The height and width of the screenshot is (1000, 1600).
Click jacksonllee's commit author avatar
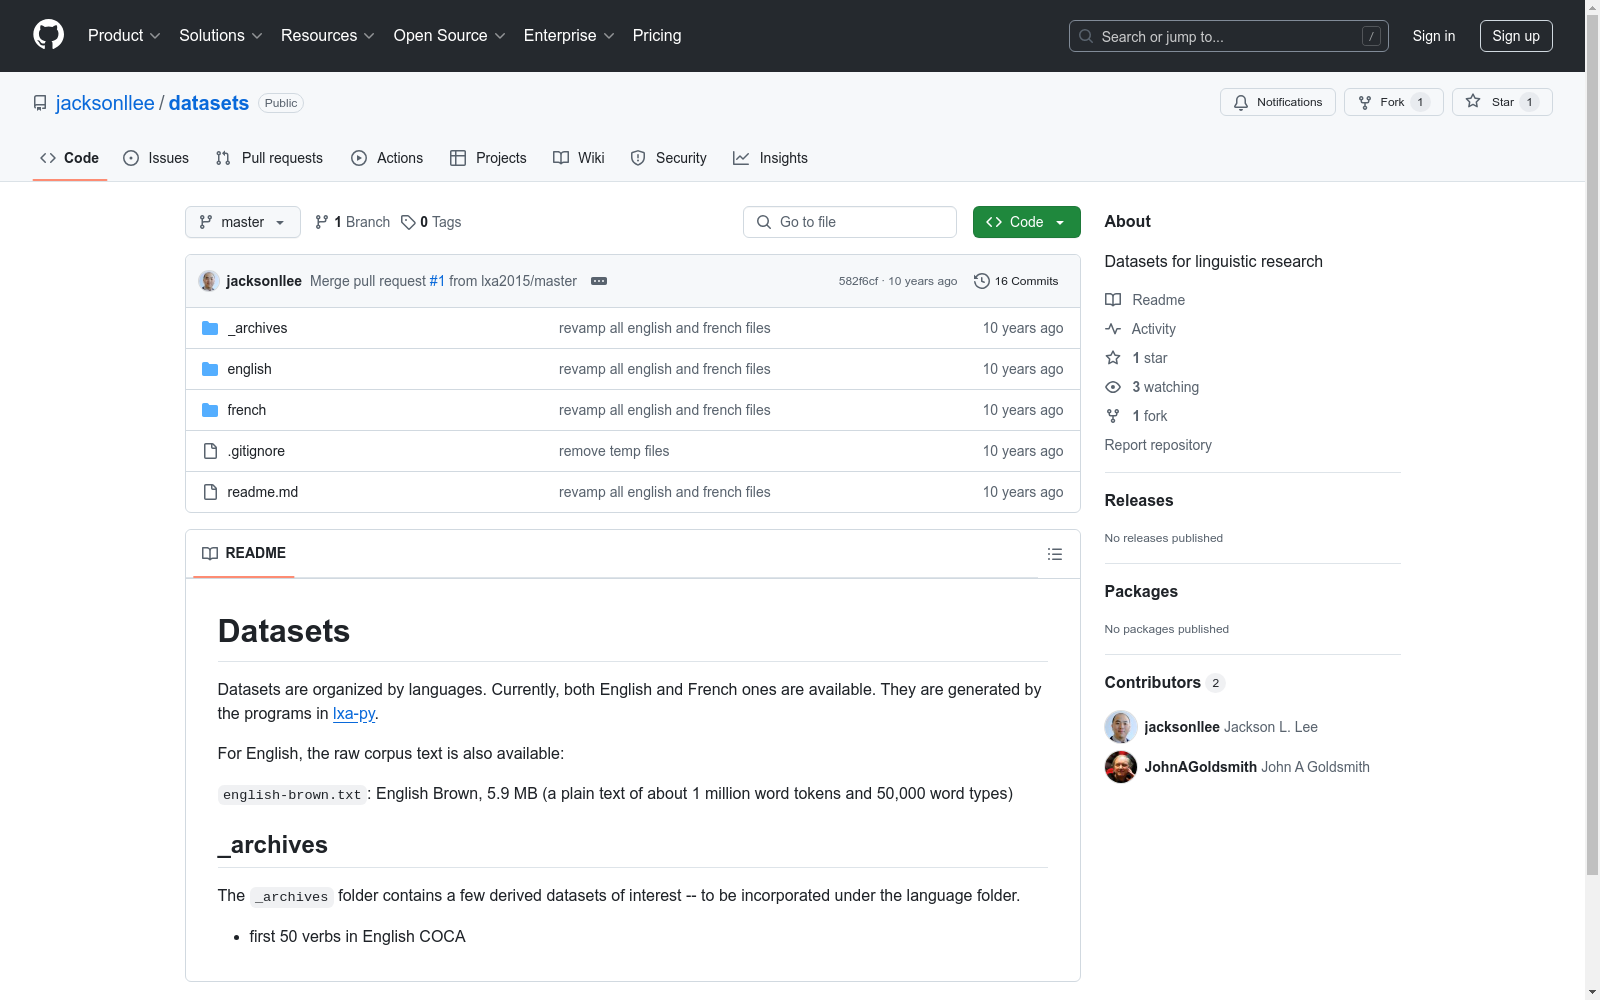[209, 281]
